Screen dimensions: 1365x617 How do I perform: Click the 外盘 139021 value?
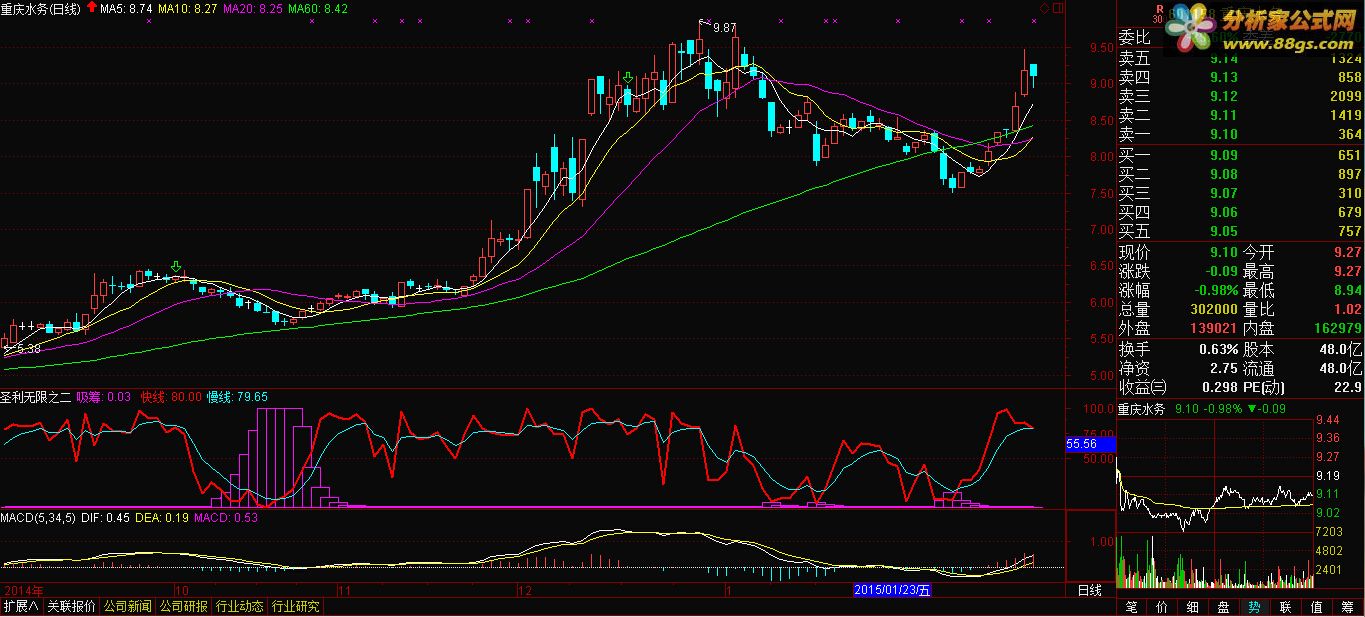[1211, 328]
